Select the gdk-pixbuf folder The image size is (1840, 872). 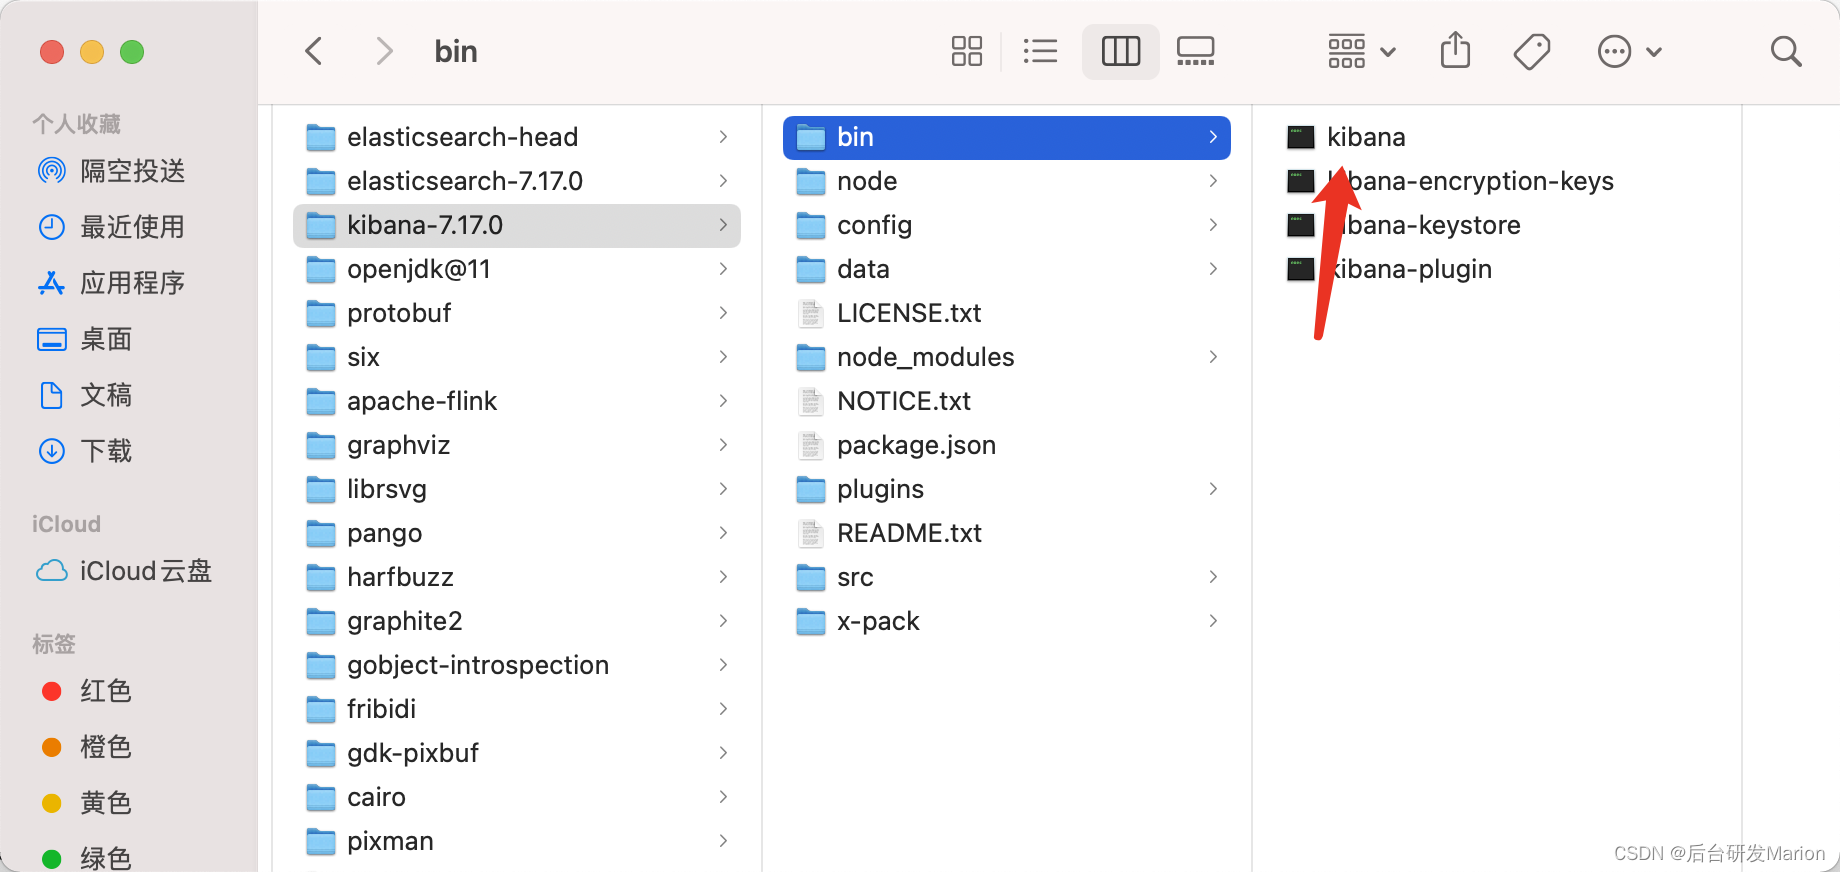click(x=517, y=753)
